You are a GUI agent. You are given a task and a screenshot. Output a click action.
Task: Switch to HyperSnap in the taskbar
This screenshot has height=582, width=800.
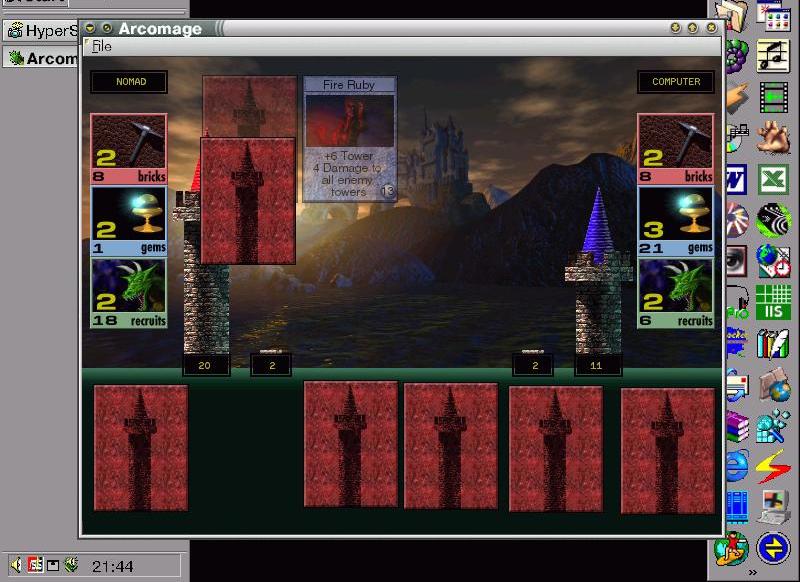pos(40,30)
